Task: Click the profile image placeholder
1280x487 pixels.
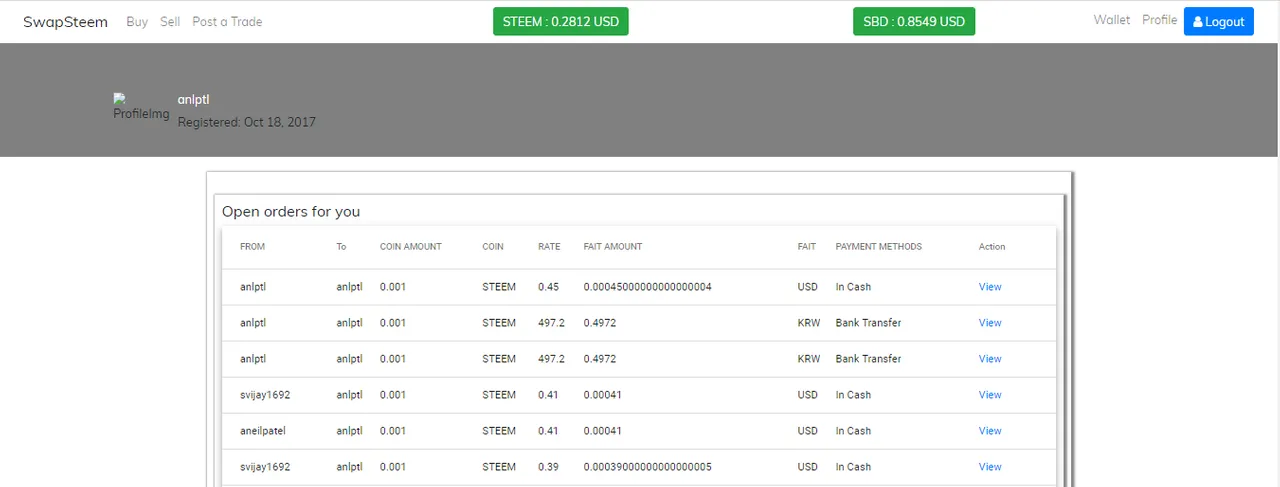Action: (x=141, y=107)
